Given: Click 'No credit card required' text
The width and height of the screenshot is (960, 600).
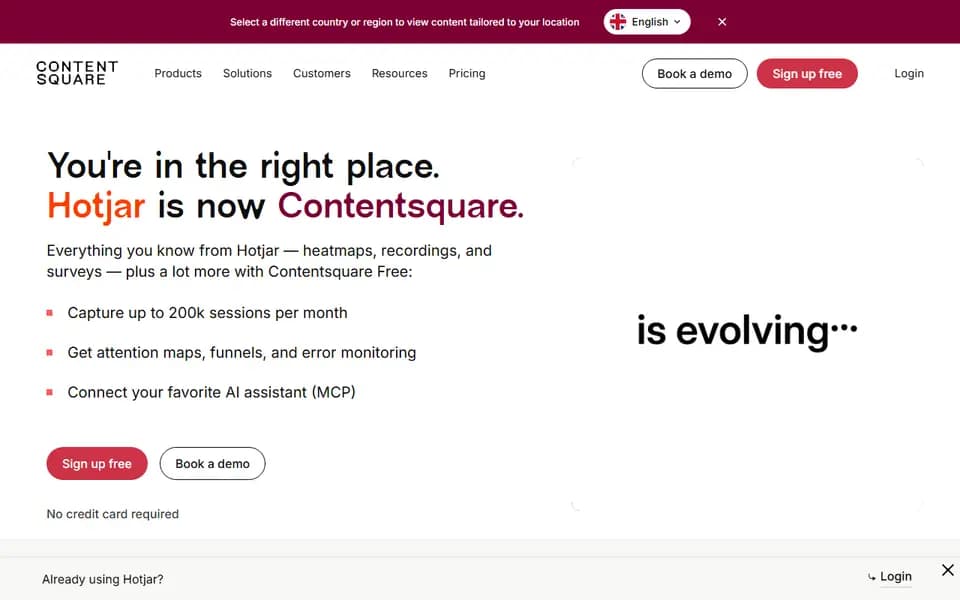Looking at the screenshot, I should tap(113, 514).
